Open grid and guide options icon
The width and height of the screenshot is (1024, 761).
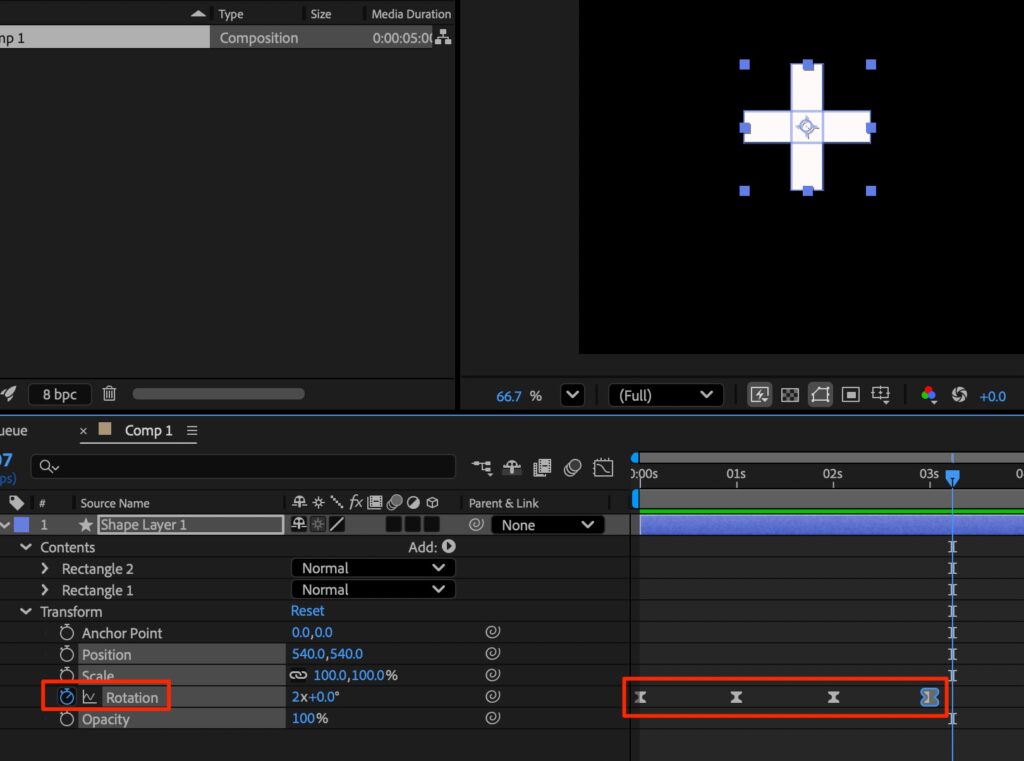pyautogui.click(x=881, y=395)
